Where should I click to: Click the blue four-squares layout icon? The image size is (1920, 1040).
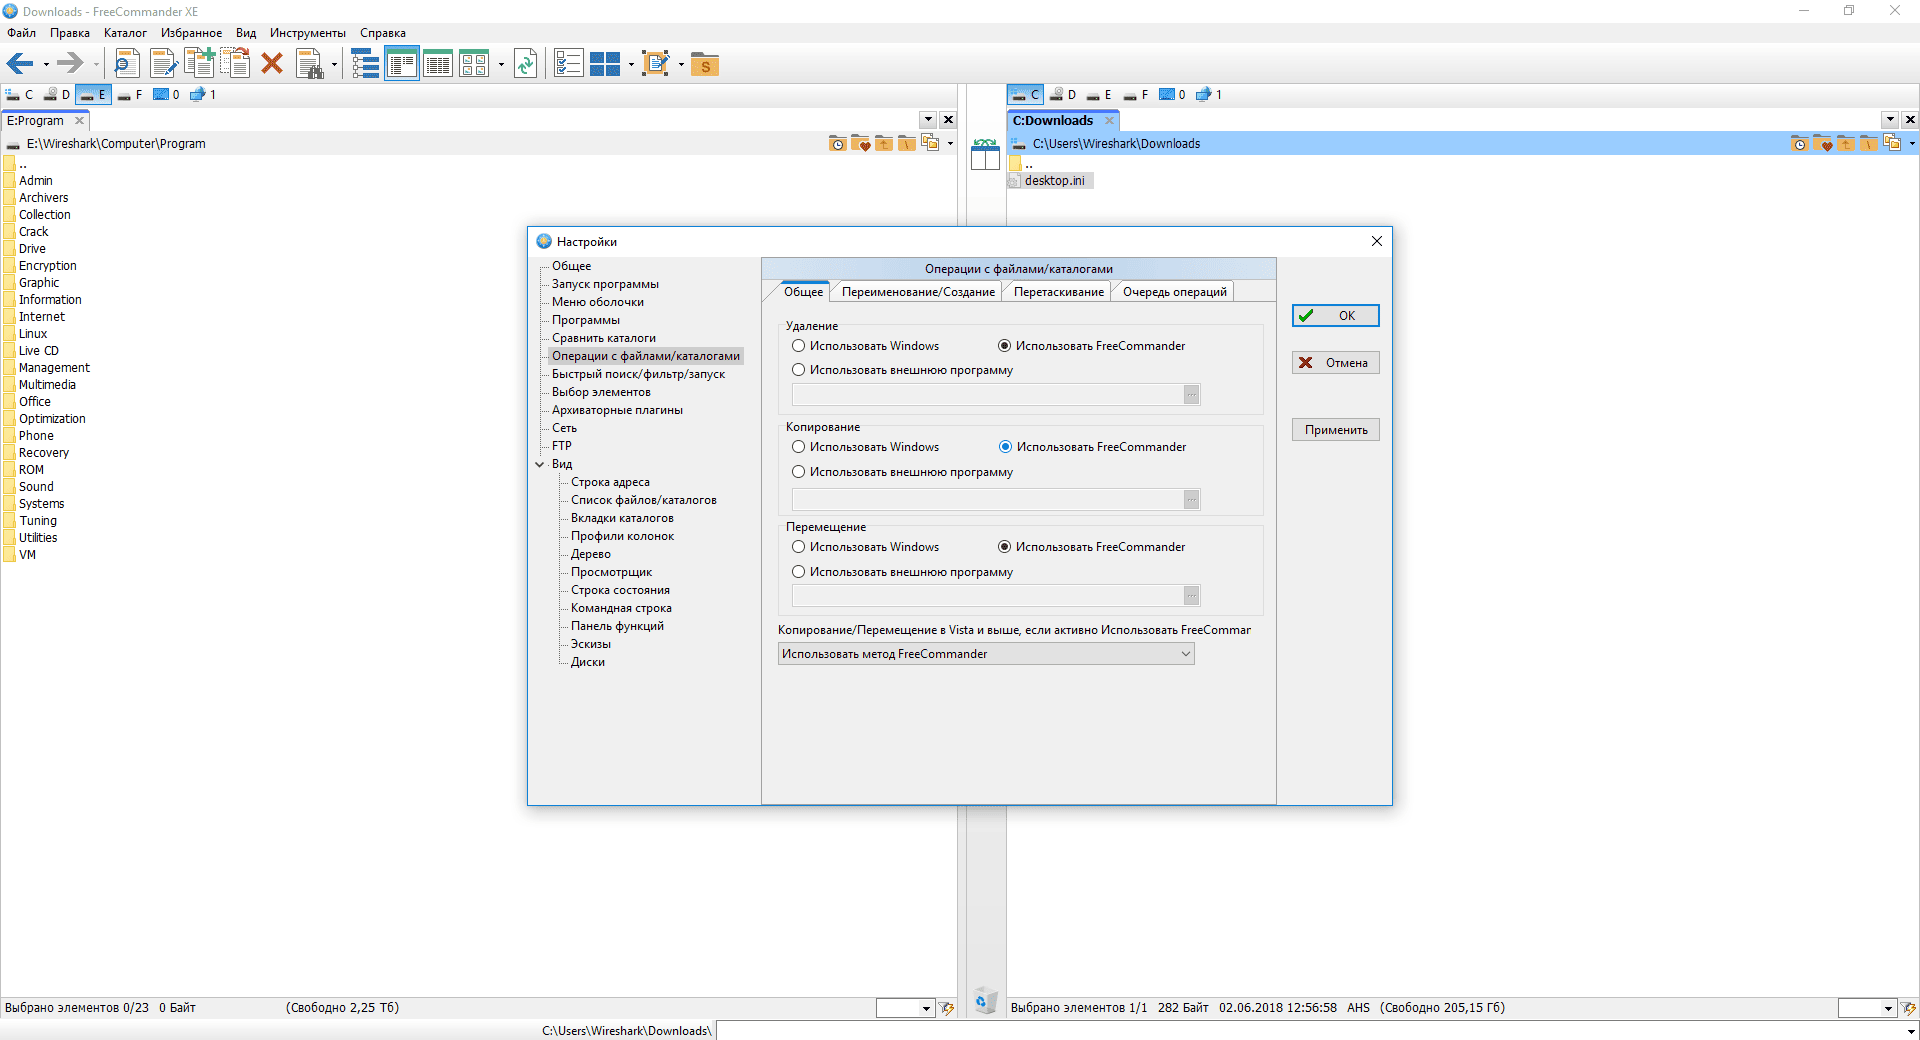[605, 64]
